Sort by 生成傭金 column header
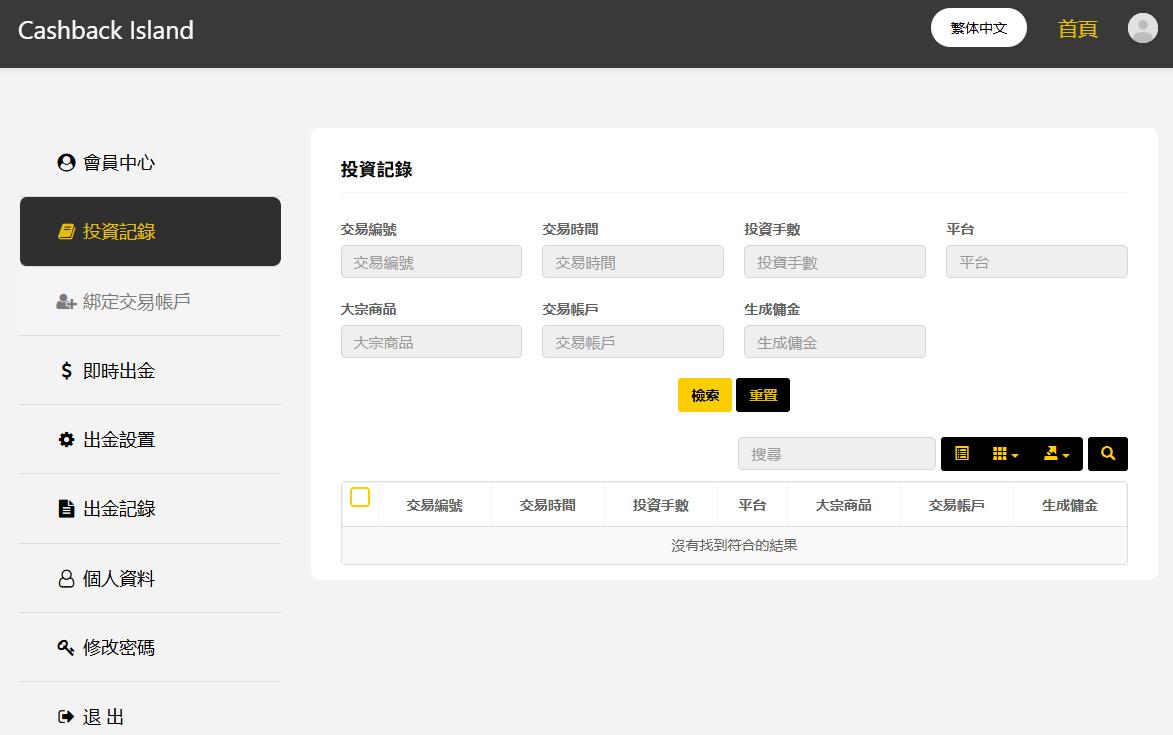 (x=1070, y=505)
